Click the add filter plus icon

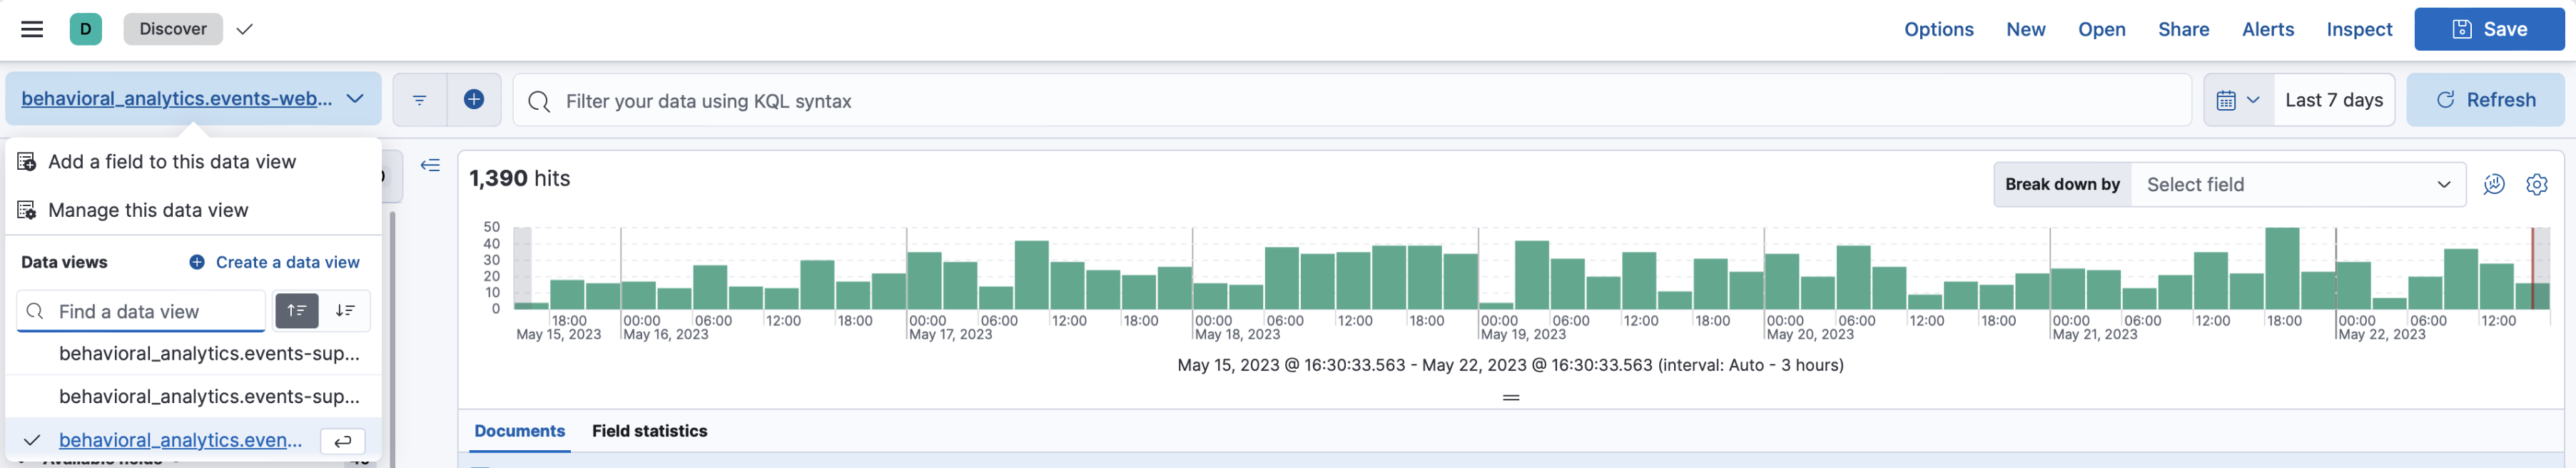474,100
